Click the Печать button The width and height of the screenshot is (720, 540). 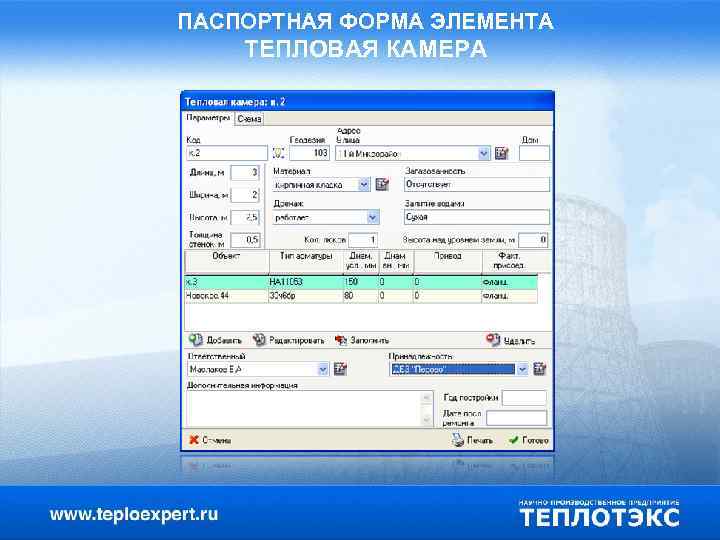click(x=472, y=440)
